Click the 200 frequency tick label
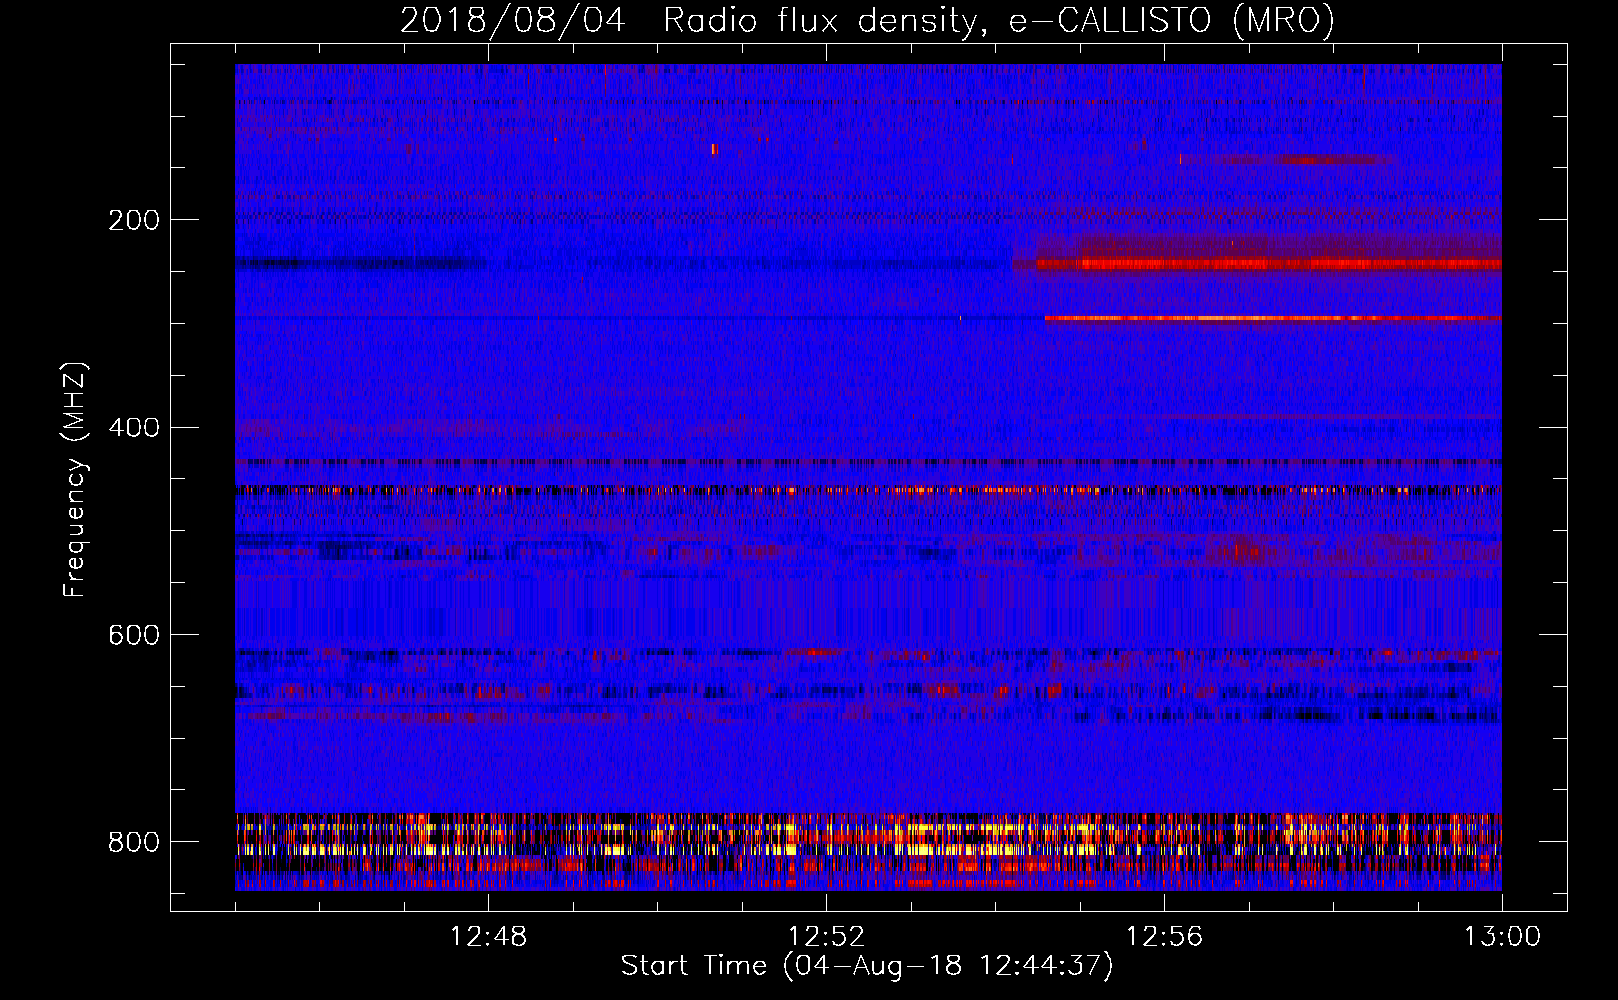Viewport: 1618px width, 1000px height. 133,220
